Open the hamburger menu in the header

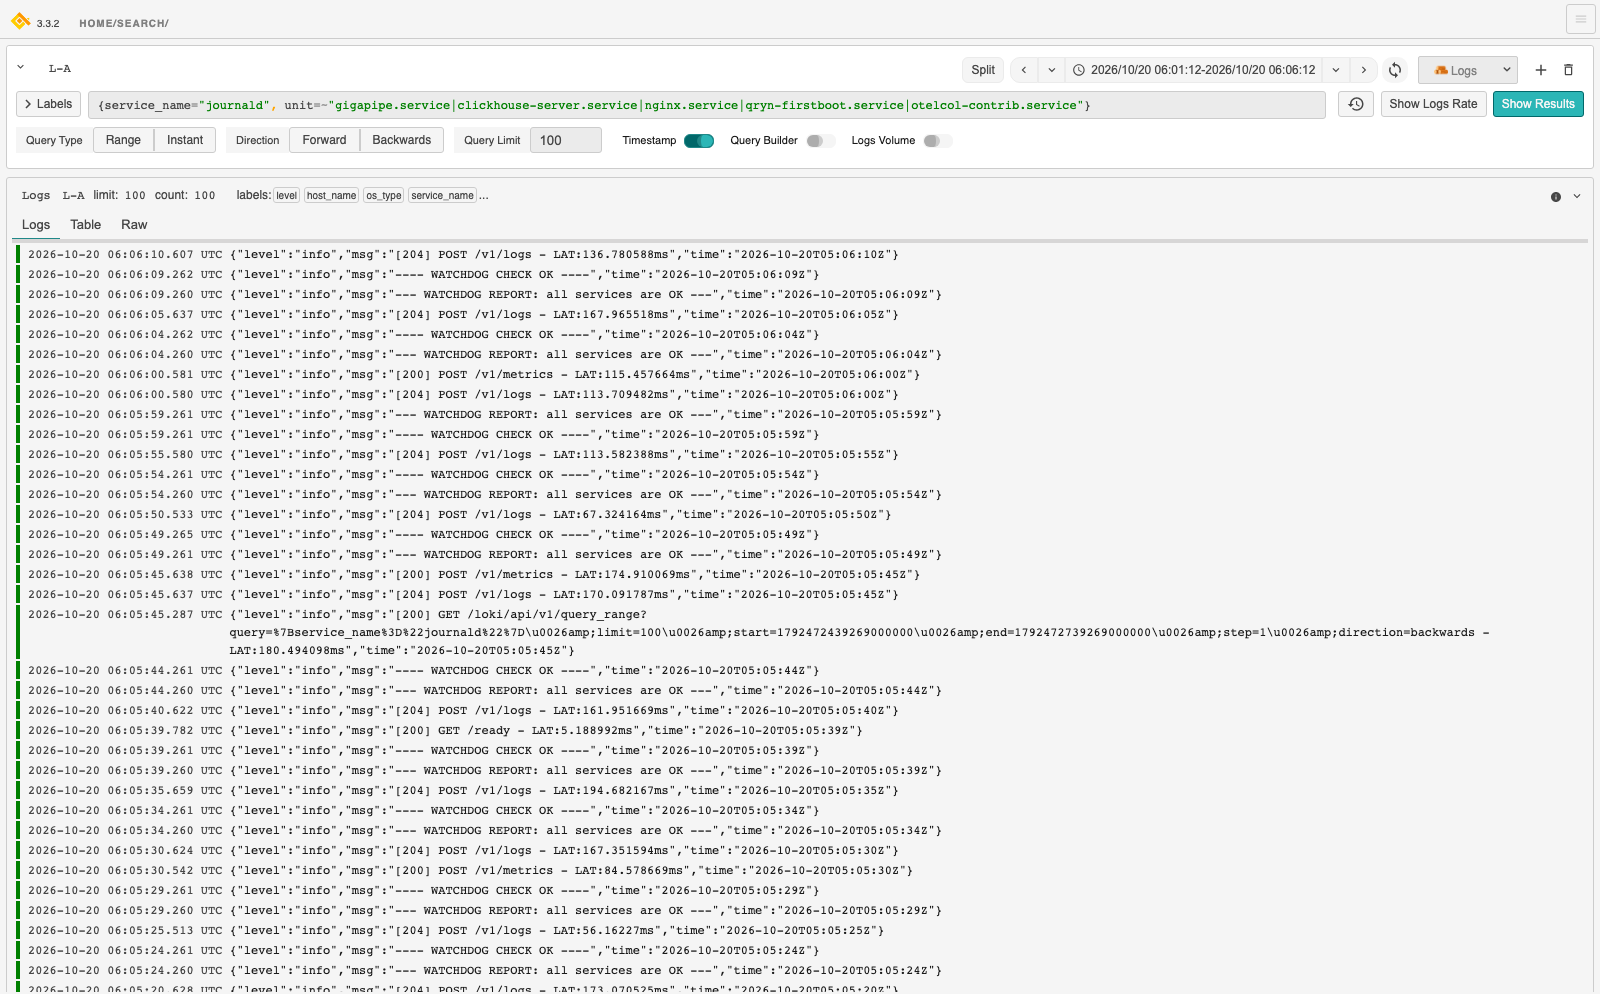click(1580, 19)
